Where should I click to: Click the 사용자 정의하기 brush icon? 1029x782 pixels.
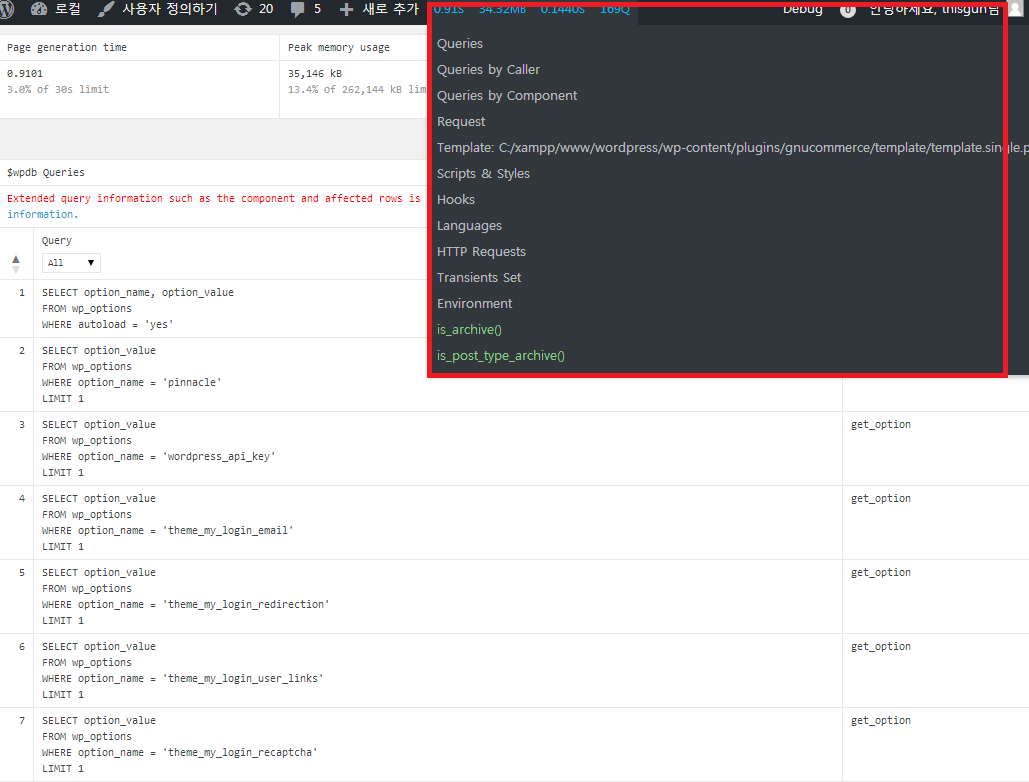click(106, 9)
